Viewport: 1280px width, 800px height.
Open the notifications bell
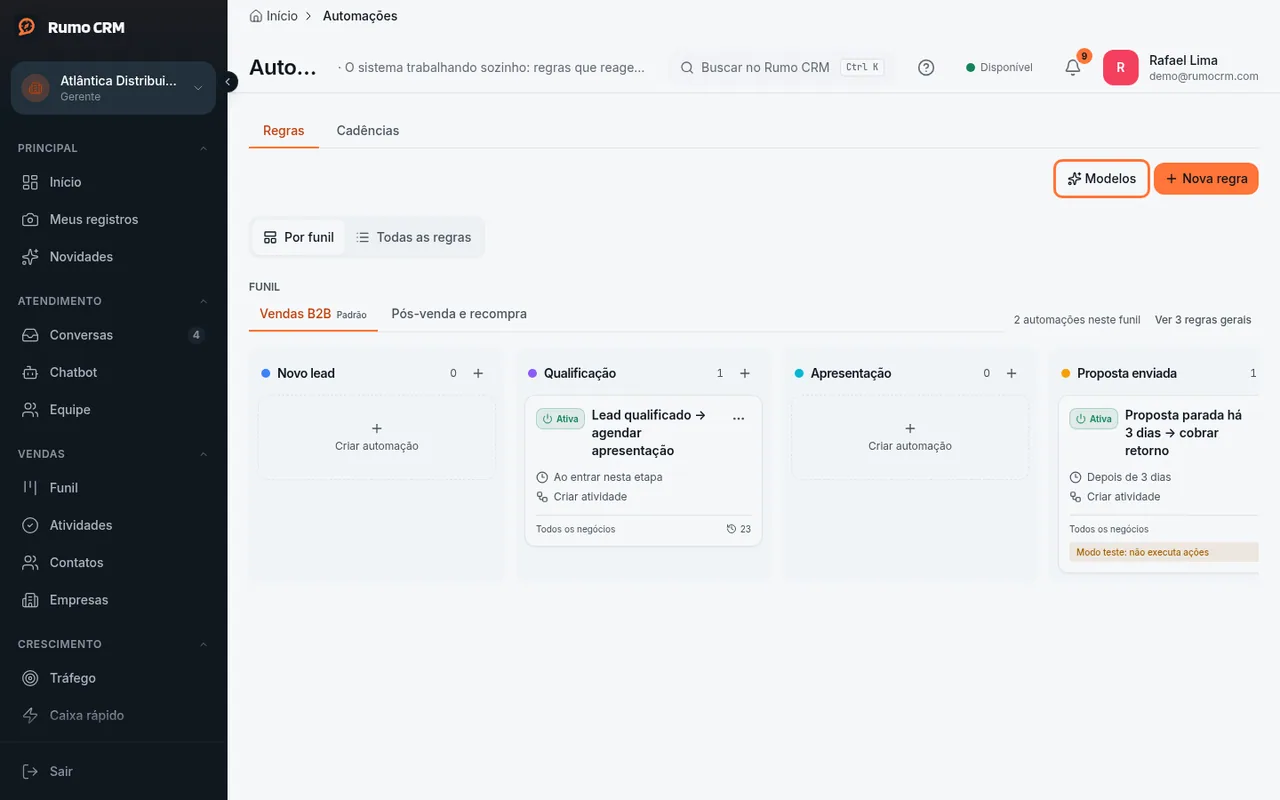click(x=1072, y=67)
